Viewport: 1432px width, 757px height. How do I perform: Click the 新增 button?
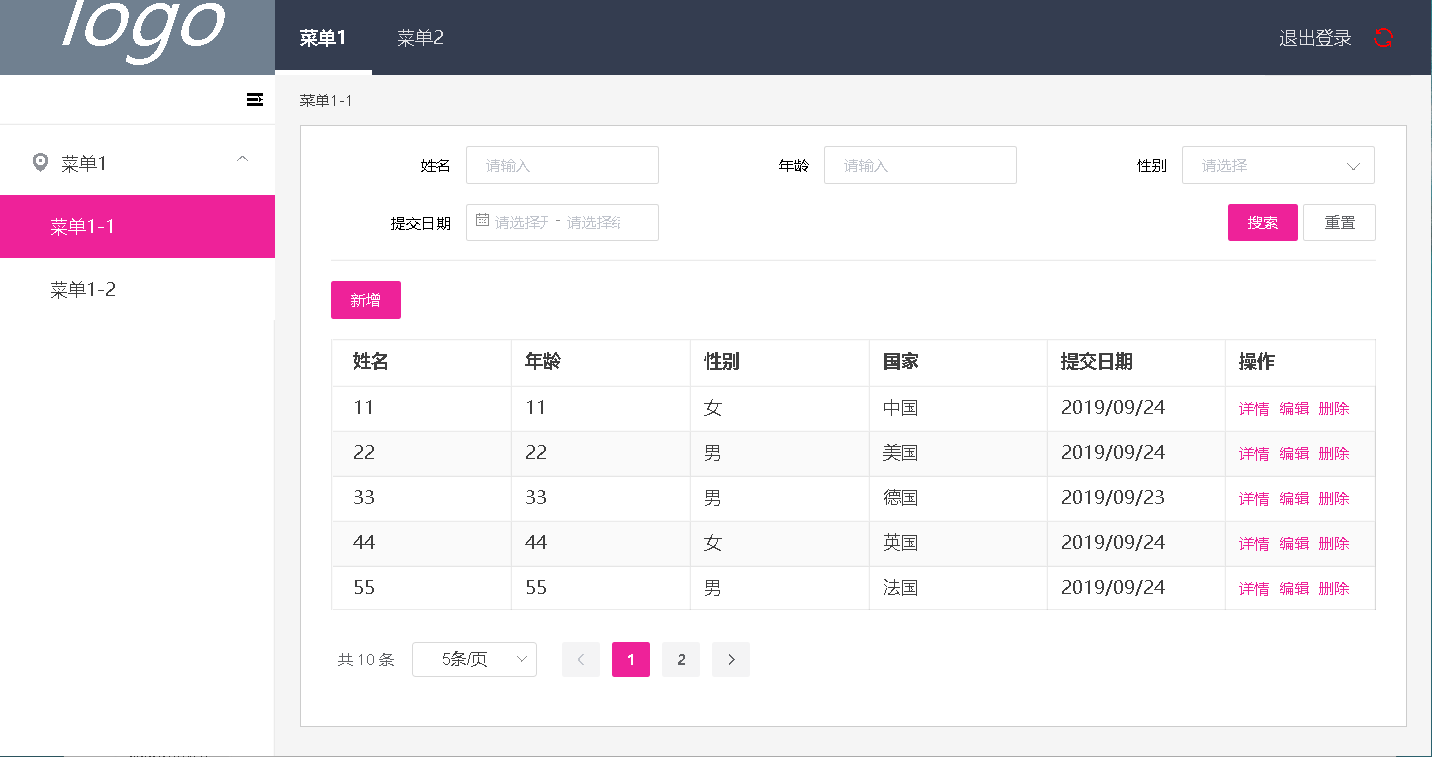point(366,300)
